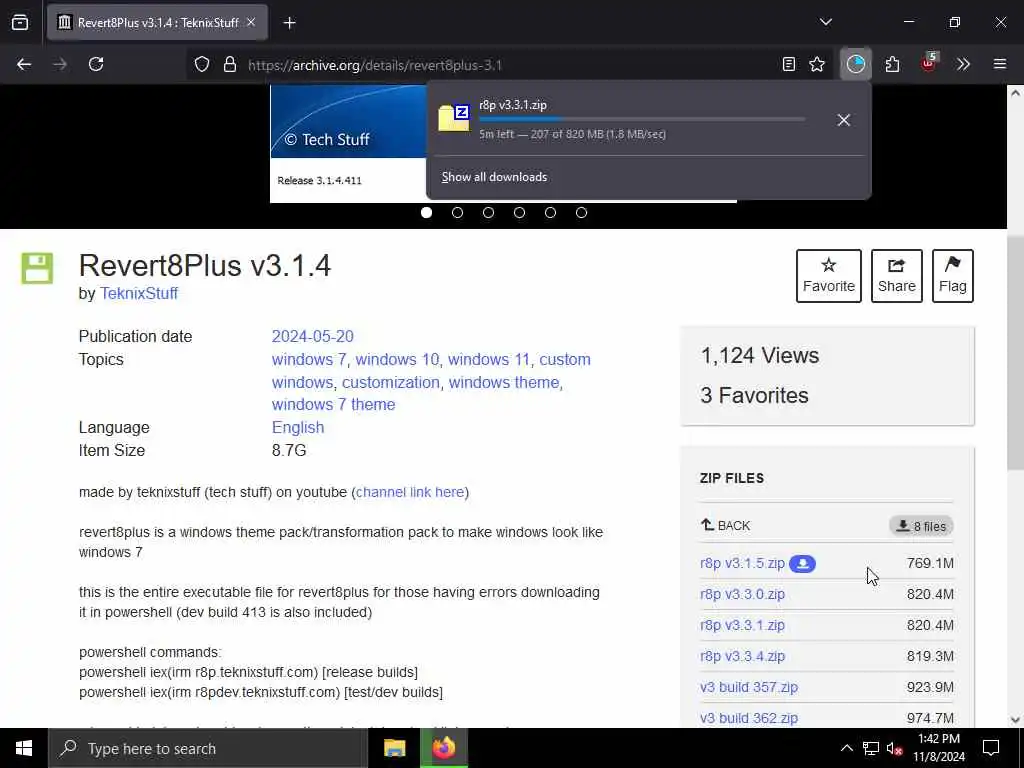Screen dimensions: 1024x768
Task: Show hidden system tray icons
Action: [846, 748]
